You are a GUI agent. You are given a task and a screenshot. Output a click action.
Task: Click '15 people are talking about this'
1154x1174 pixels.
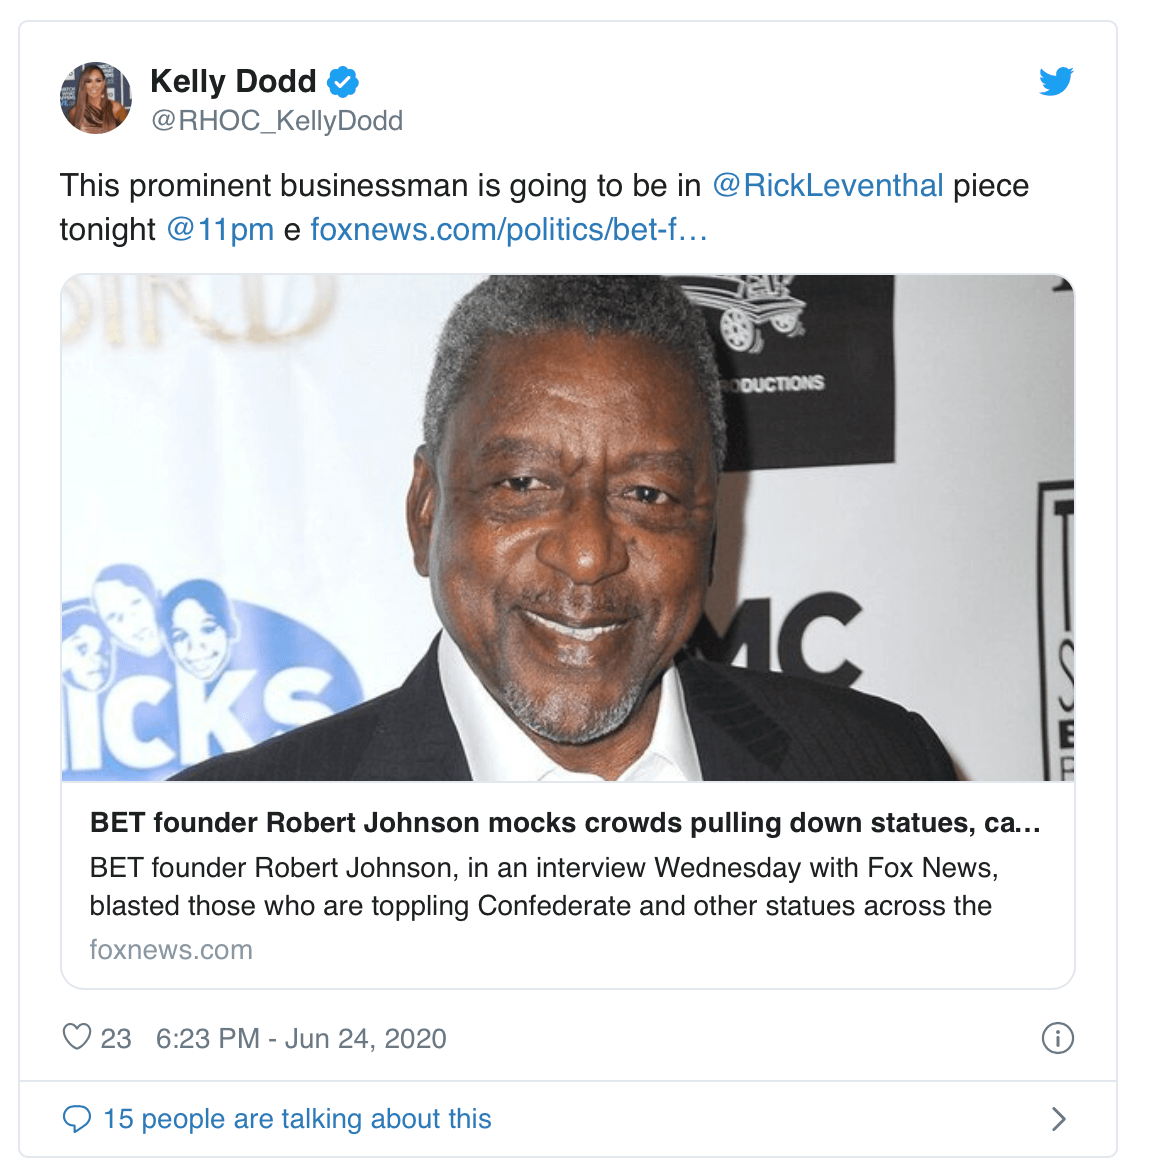pos(297,1119)
